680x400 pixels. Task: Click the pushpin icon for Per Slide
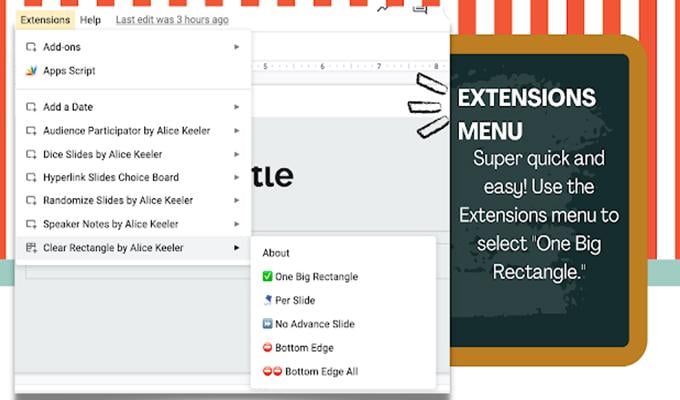tap(268, 300)
